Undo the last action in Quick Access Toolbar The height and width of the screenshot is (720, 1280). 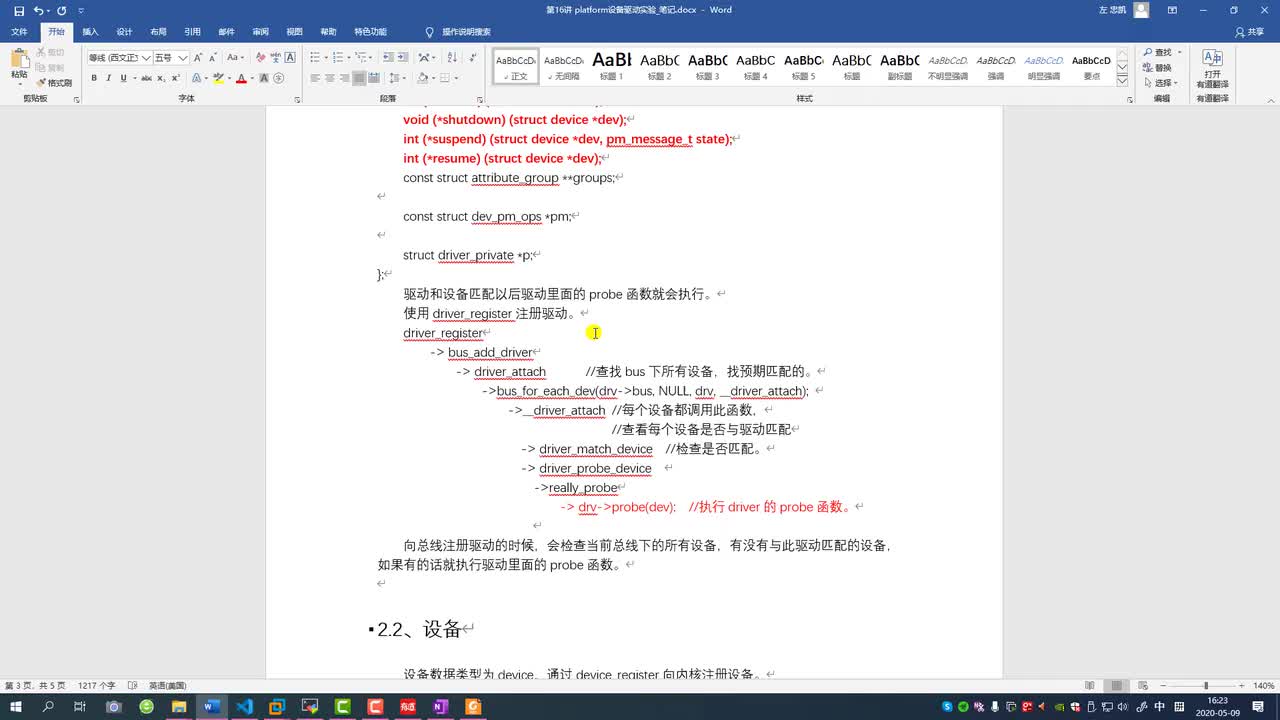(x=38, y=10)
